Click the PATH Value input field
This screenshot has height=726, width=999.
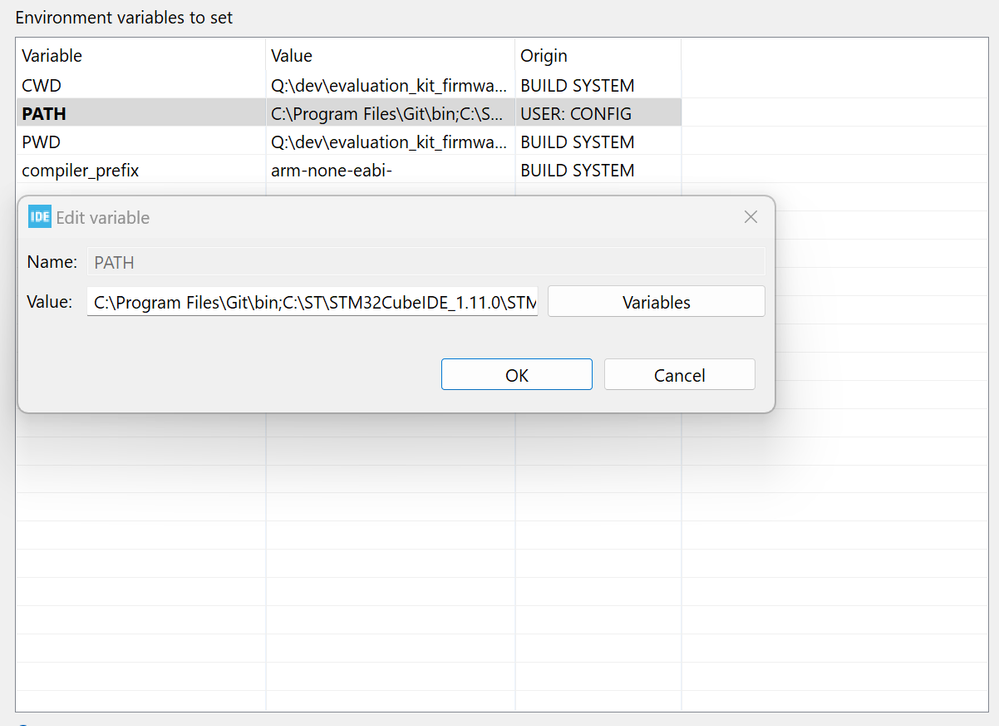coord(312,301)
